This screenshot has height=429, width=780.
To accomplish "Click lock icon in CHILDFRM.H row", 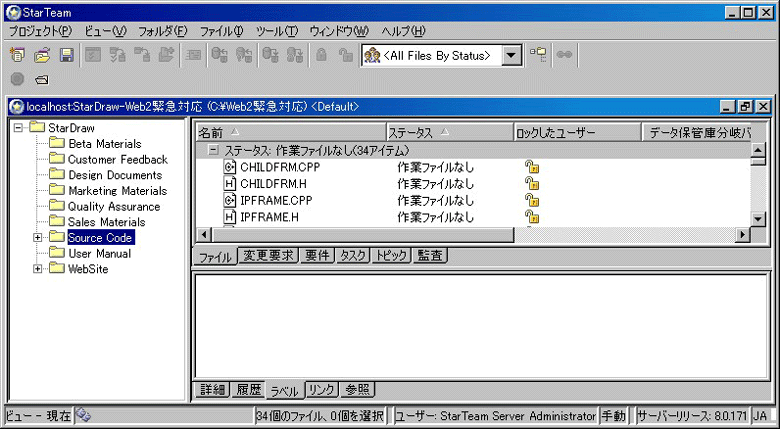I will (532, 184).
